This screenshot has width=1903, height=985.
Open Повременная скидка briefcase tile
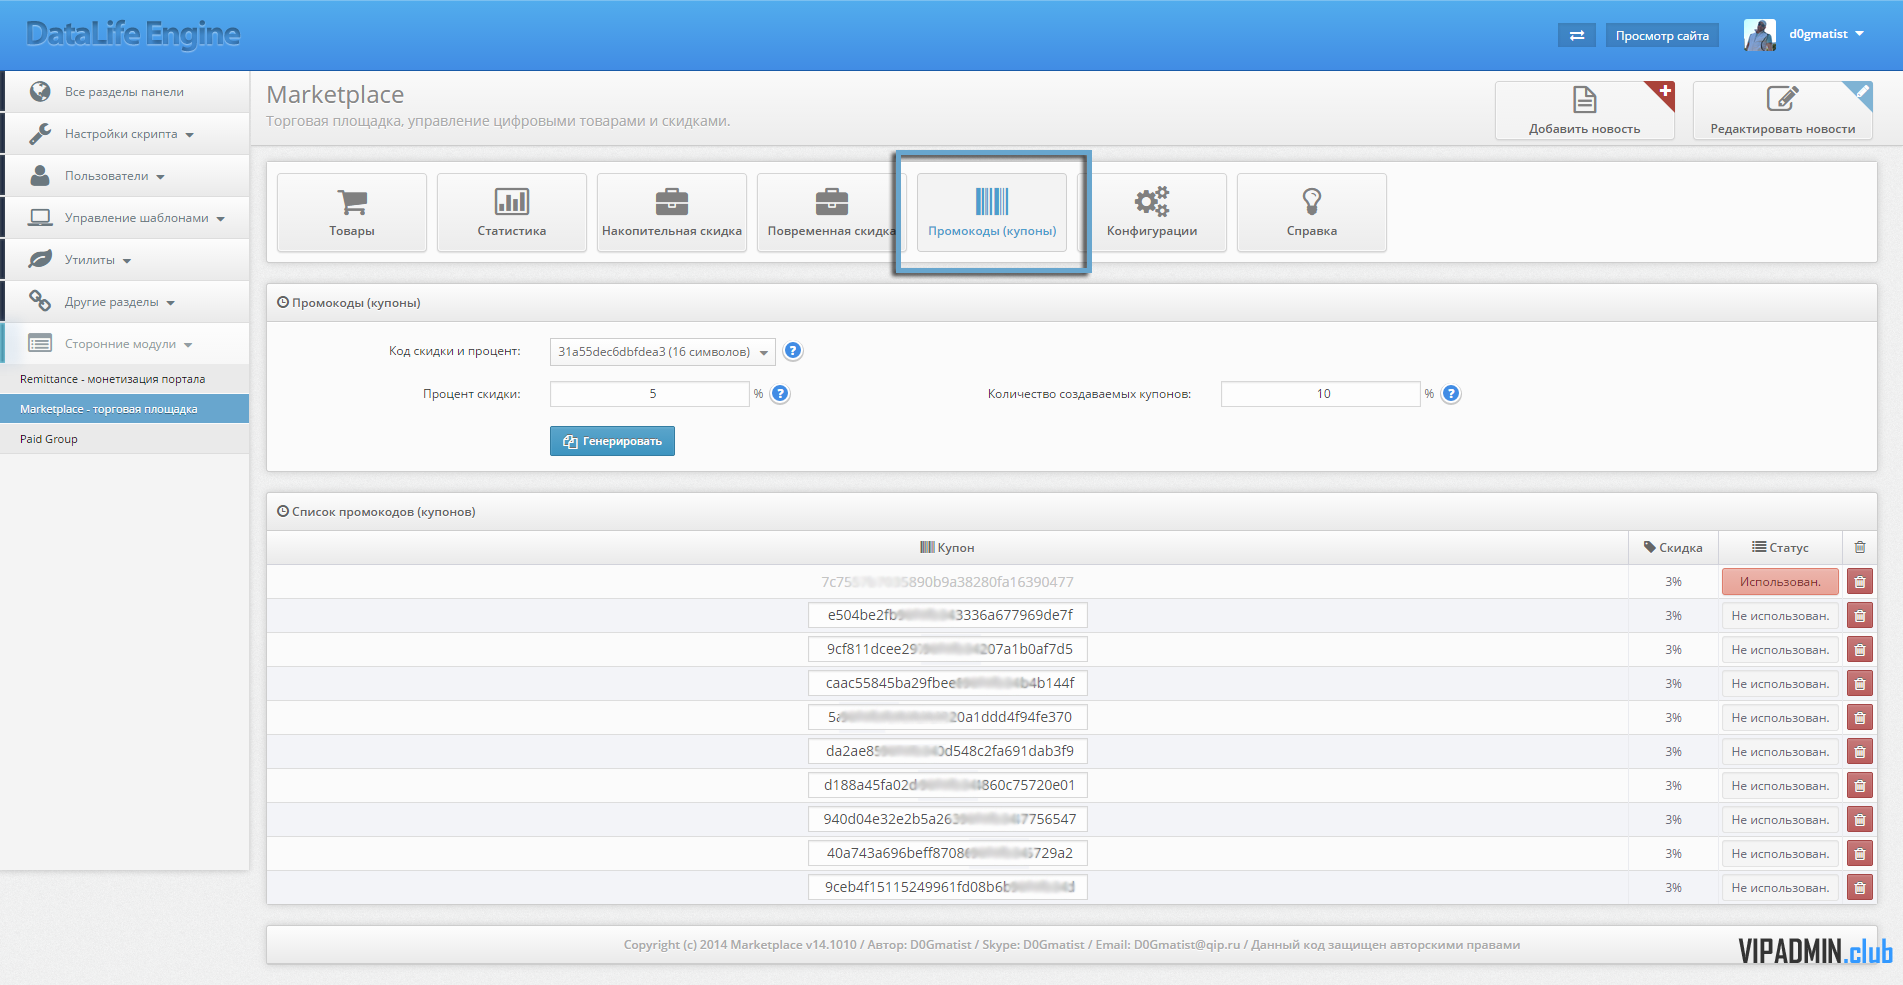831,212
